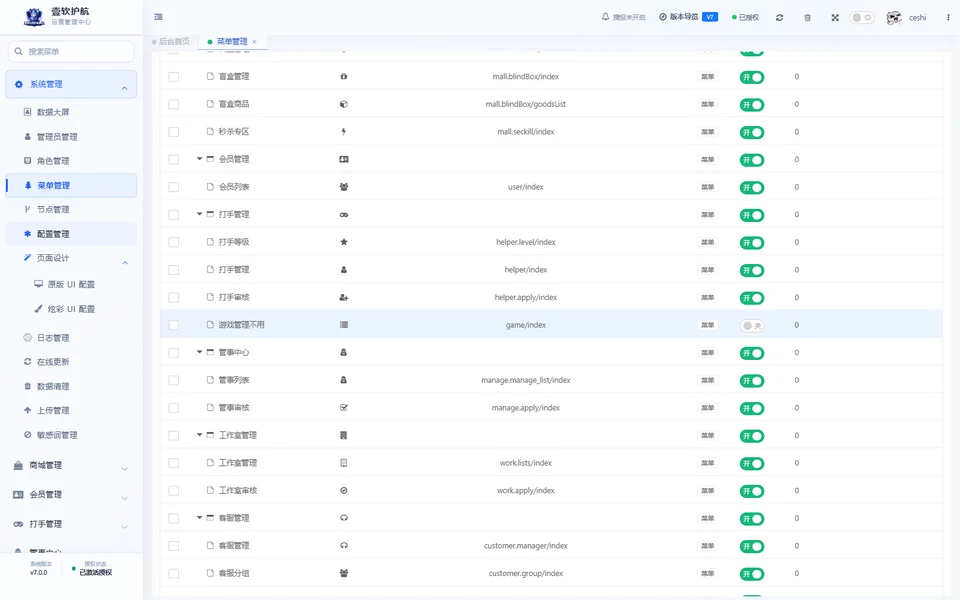Click the circle-check icon in 工作室审核 row
This screenshot has height=600, width=960.
[x=343, y=490]
